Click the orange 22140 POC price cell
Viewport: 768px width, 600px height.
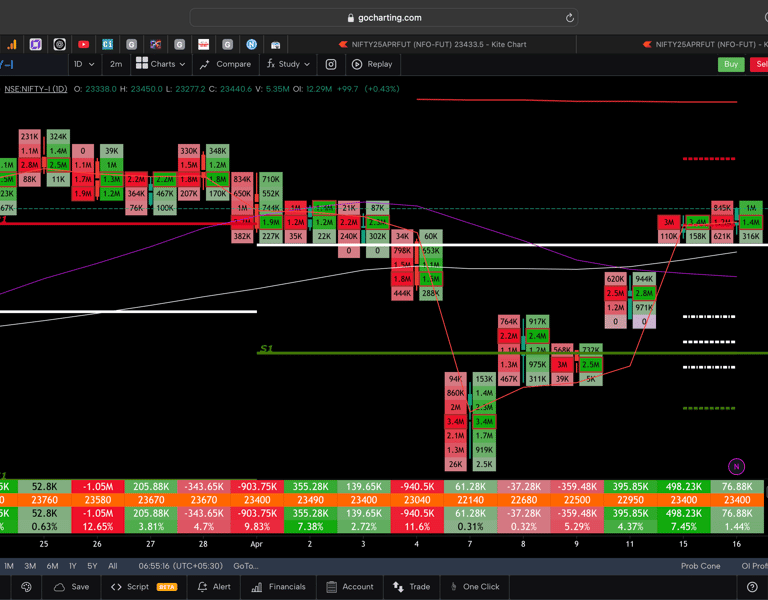coord(470,500)
